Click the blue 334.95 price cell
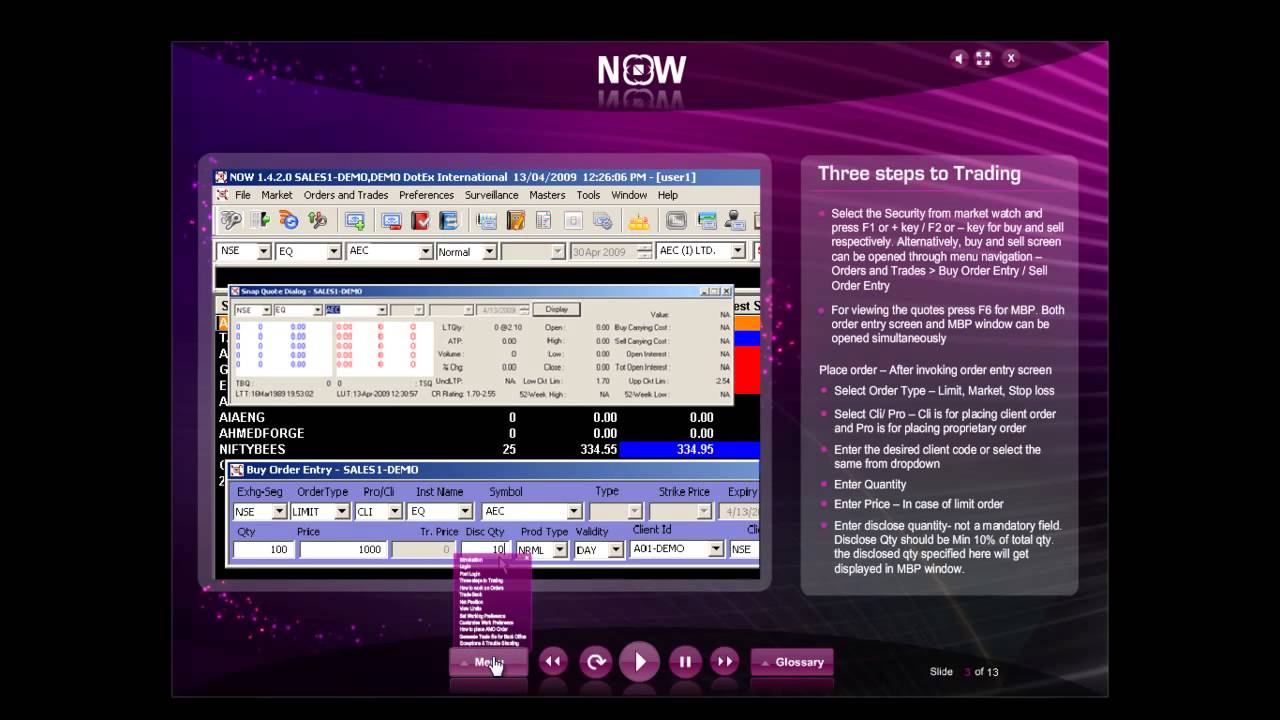This screenshot has height=720, width=1280. pyautogui.click(x=689, y=449)
